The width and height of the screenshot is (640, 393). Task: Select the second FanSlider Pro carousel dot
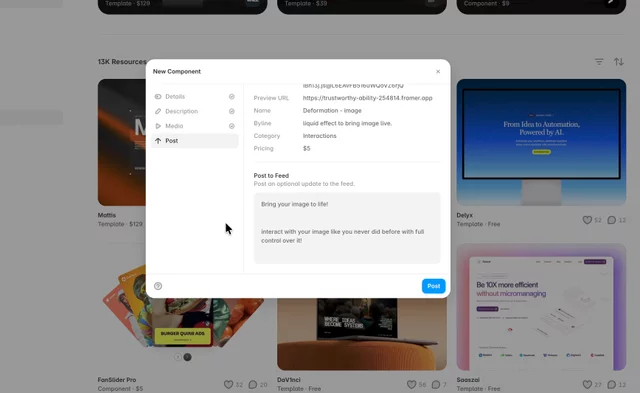(x=187, y=357)
